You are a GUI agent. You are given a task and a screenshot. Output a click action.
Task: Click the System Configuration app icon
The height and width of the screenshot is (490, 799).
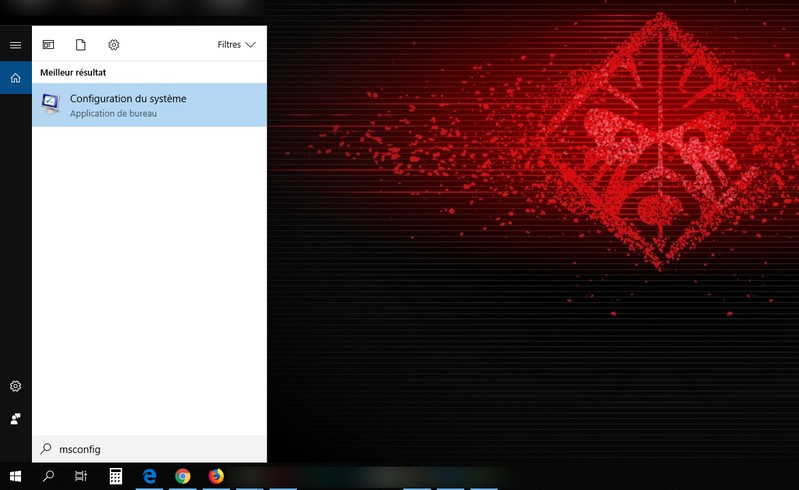click(51, 104)
